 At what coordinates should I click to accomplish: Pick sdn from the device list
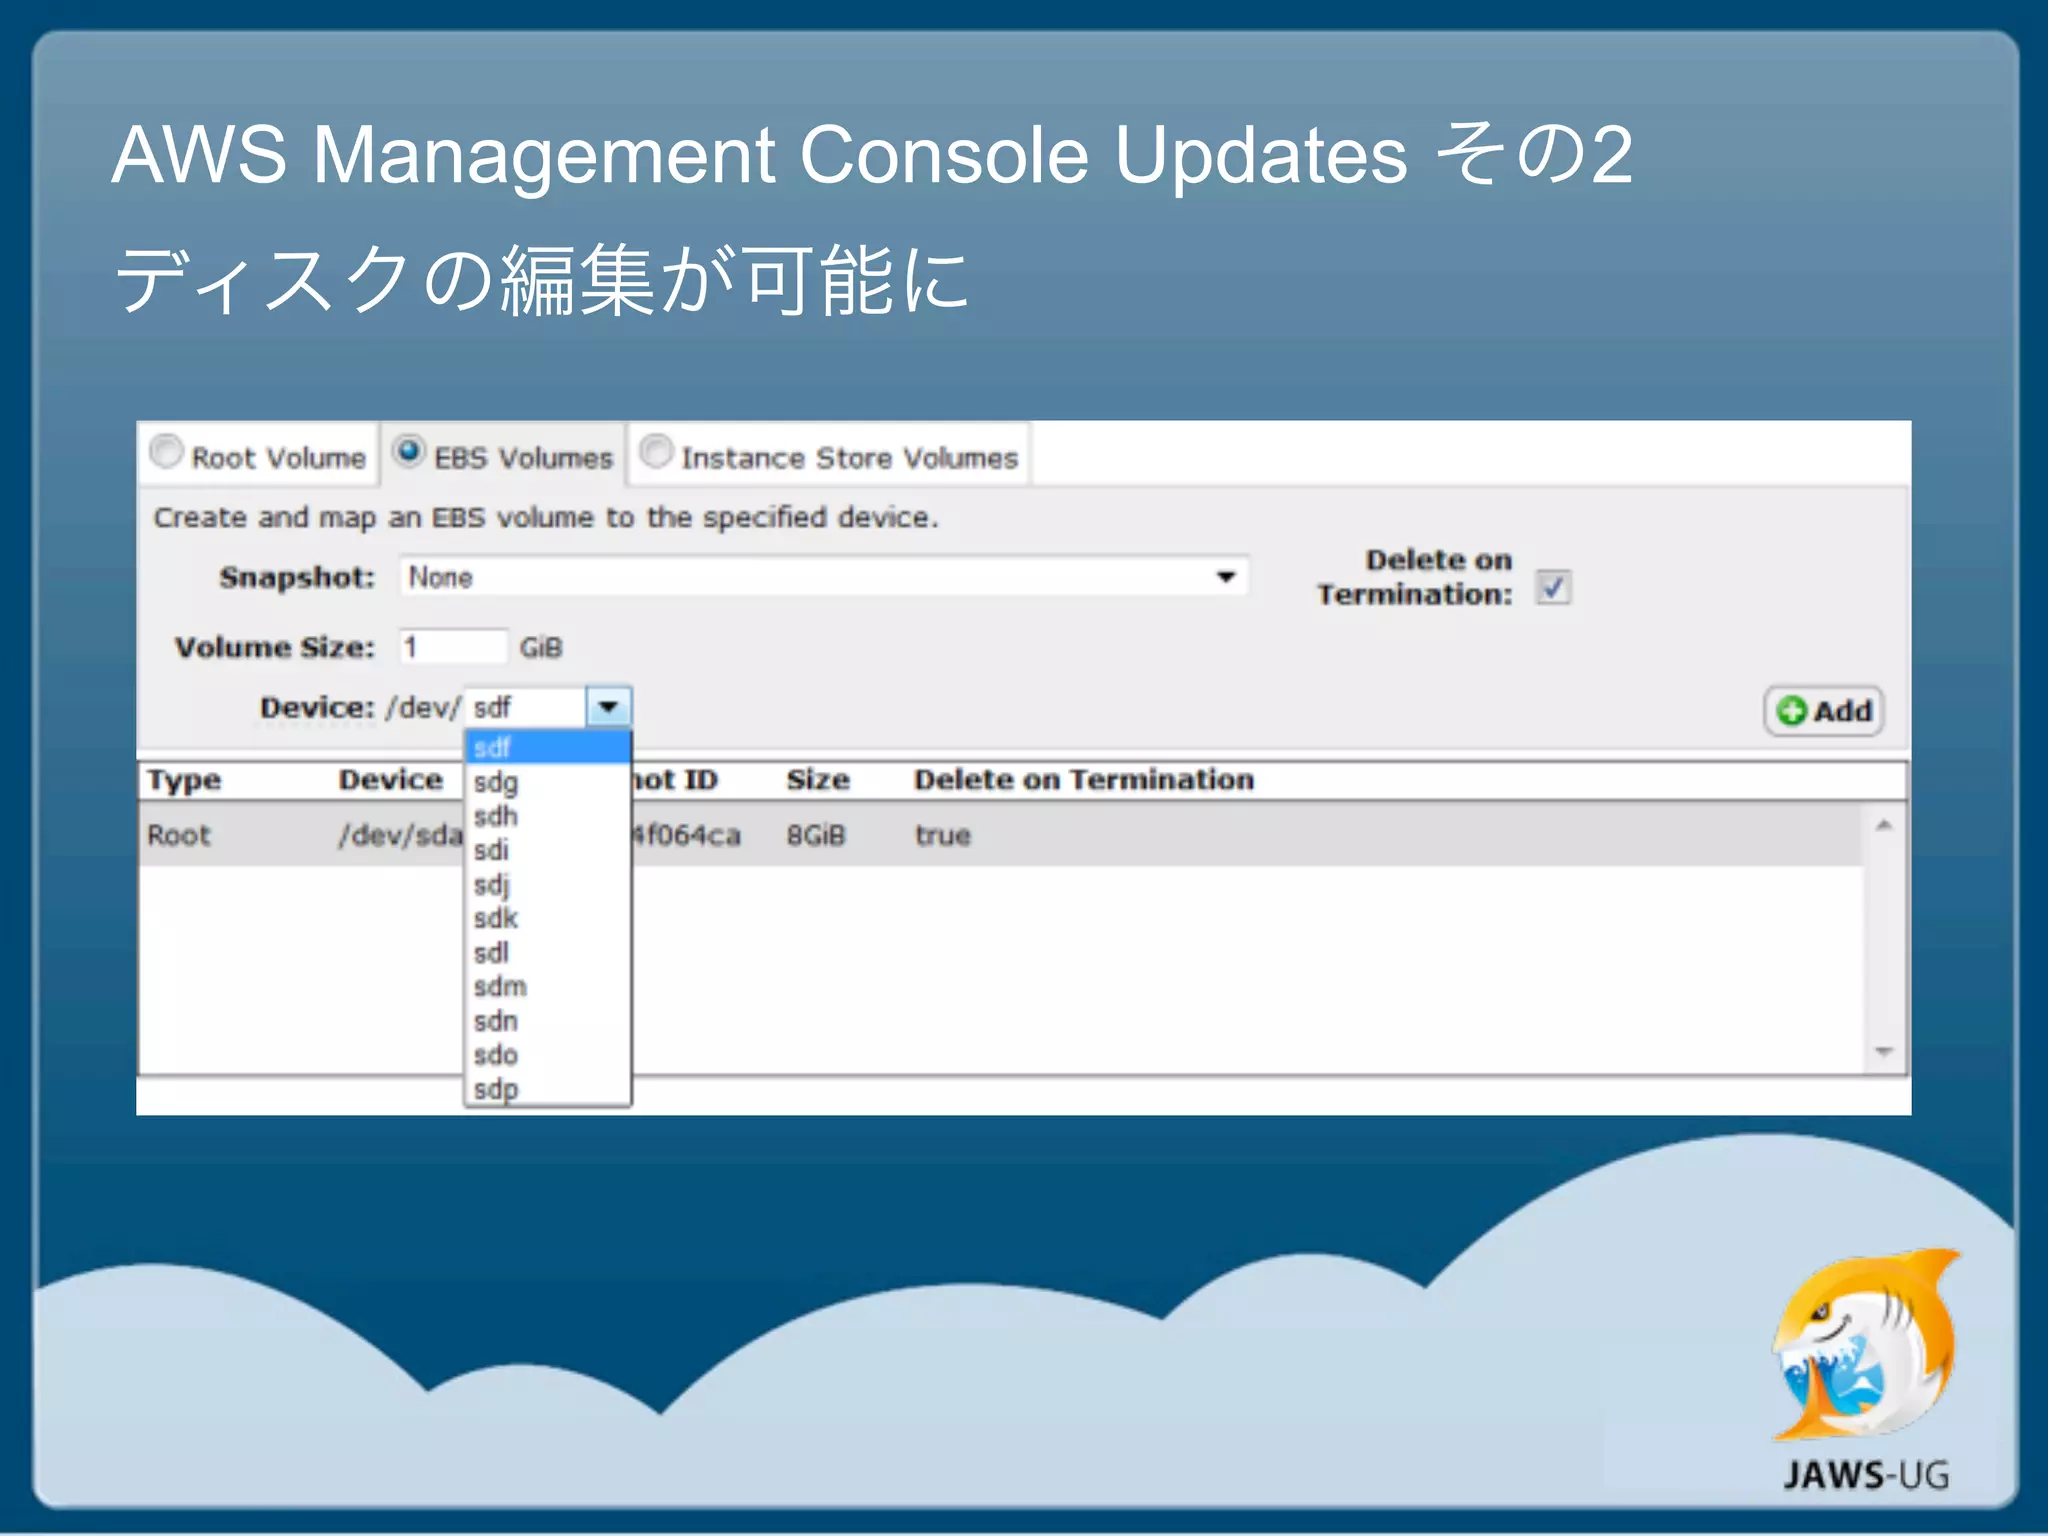point(548,1021)
